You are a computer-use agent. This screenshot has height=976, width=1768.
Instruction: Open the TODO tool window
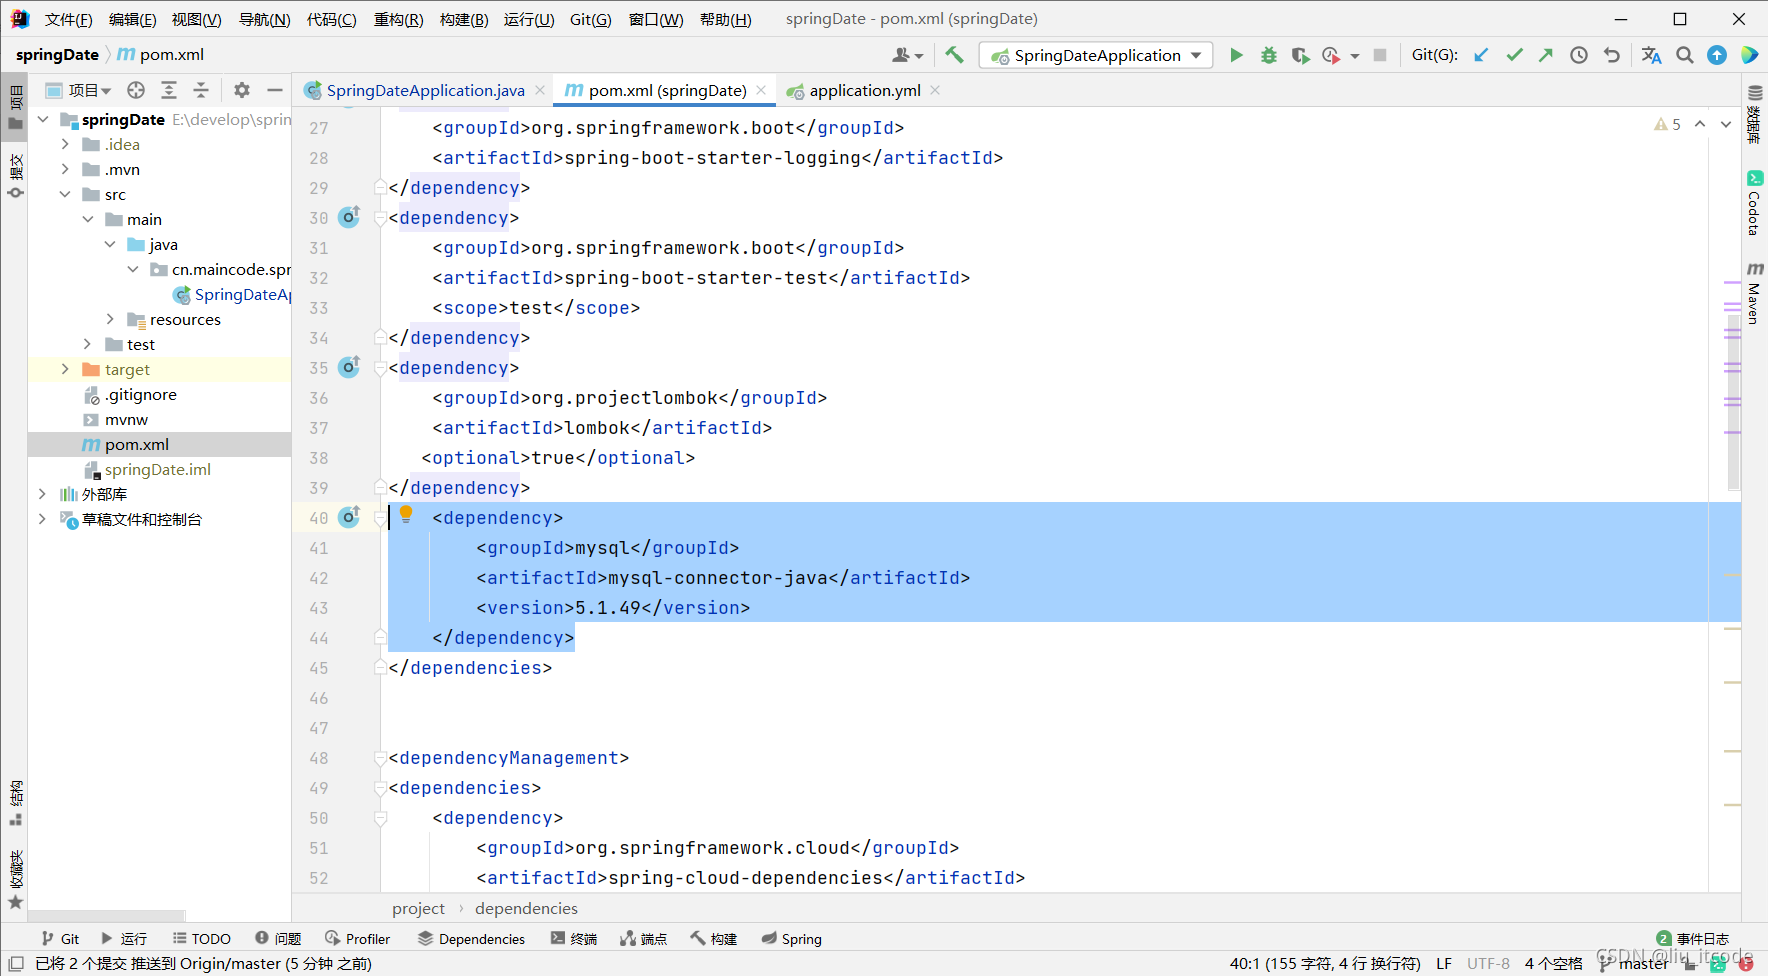click(201, 938)
